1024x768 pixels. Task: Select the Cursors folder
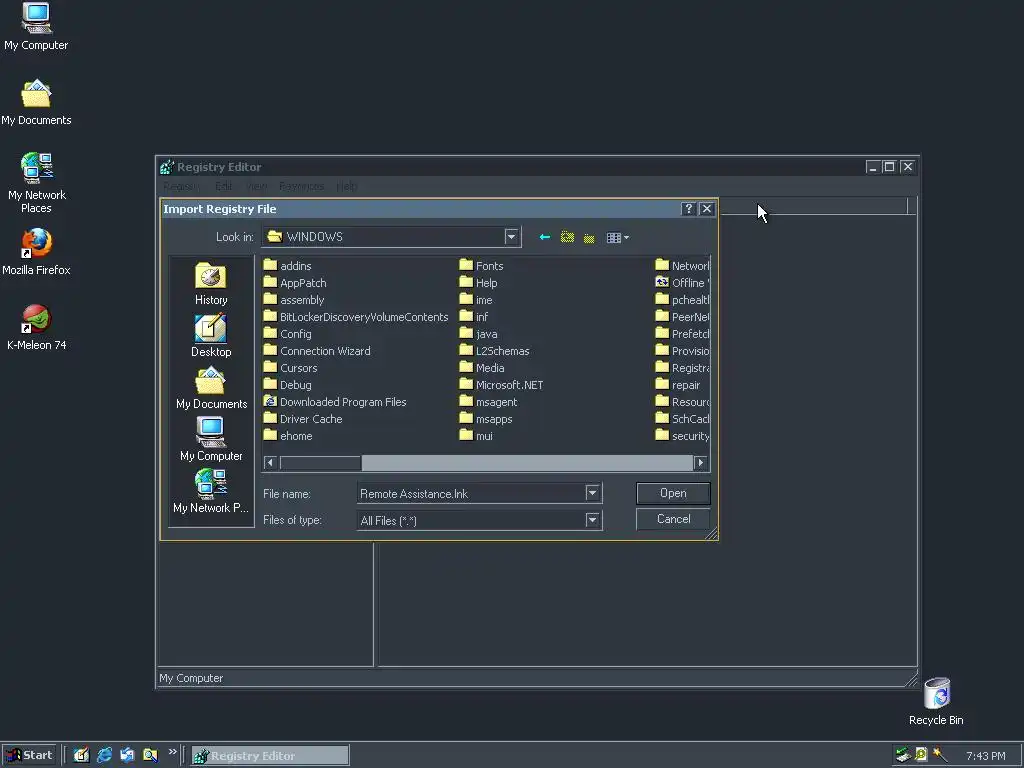point(290,368)
